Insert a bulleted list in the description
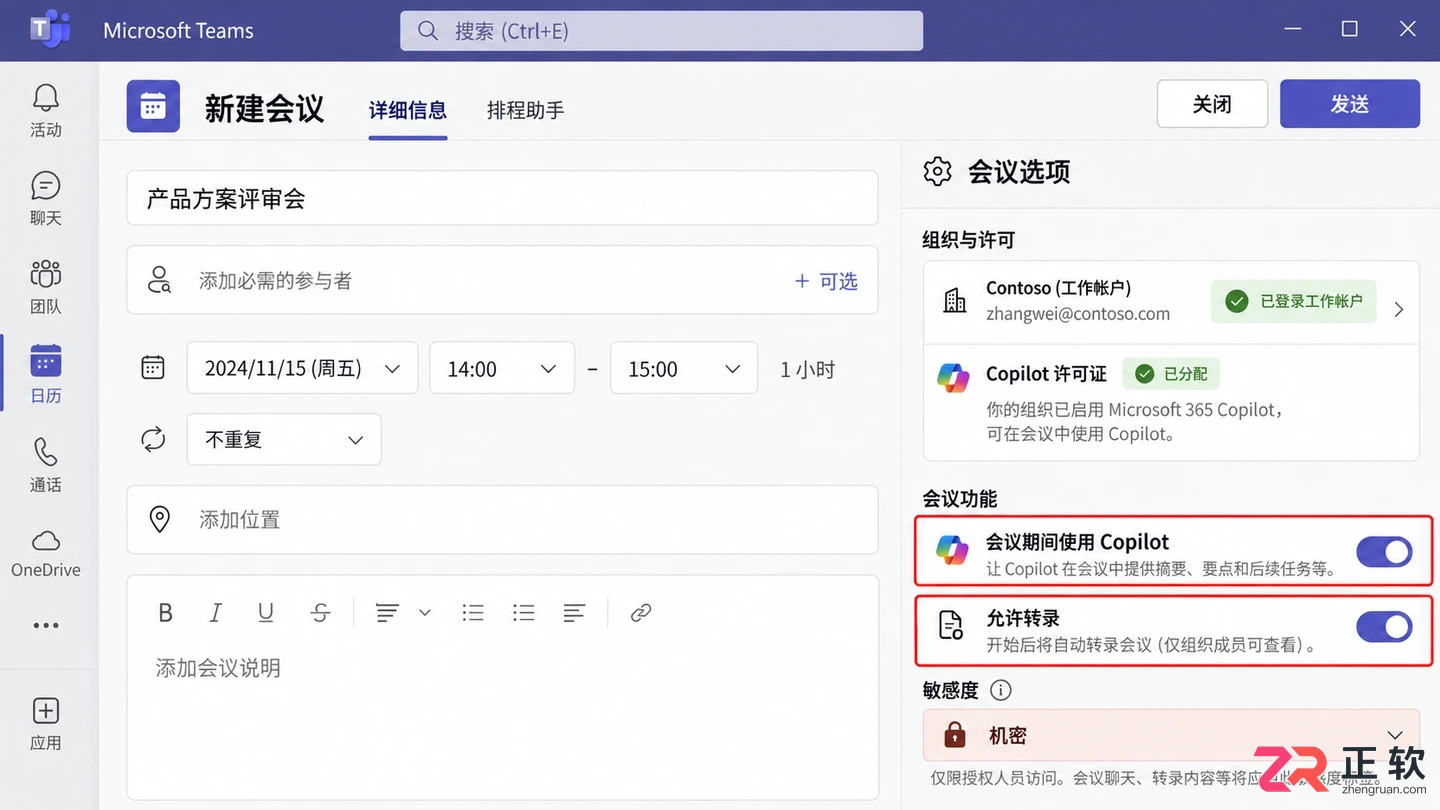 pos(473,613)
